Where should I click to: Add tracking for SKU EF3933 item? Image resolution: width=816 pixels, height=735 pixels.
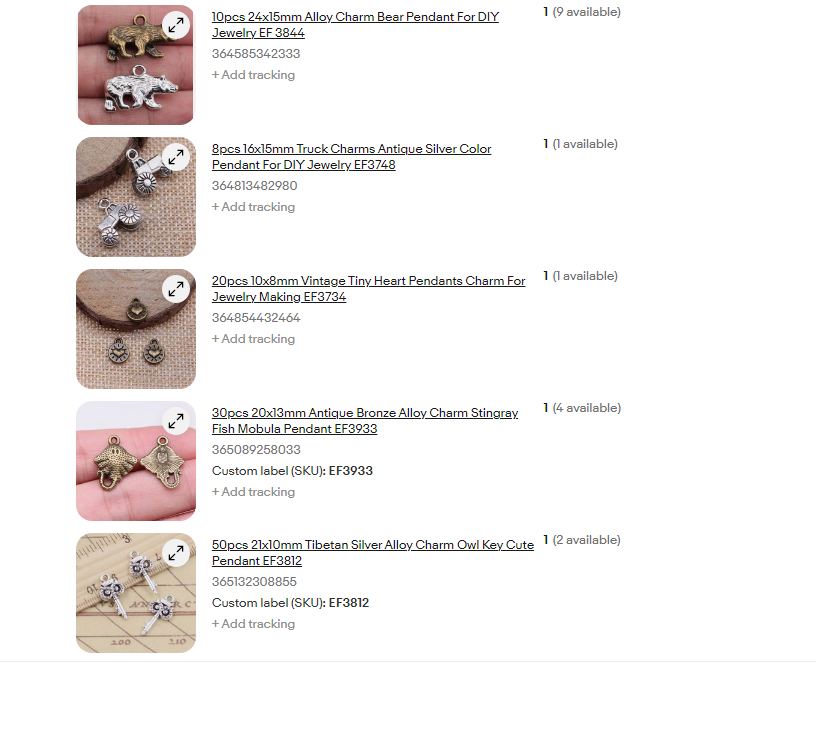253,492
